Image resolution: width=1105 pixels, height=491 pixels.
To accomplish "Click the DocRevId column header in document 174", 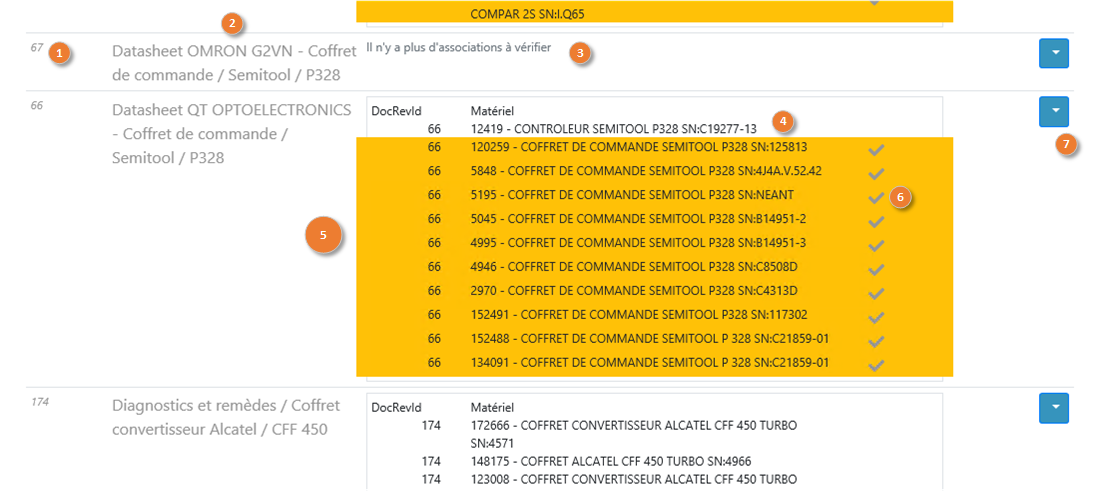I will 397,408.
